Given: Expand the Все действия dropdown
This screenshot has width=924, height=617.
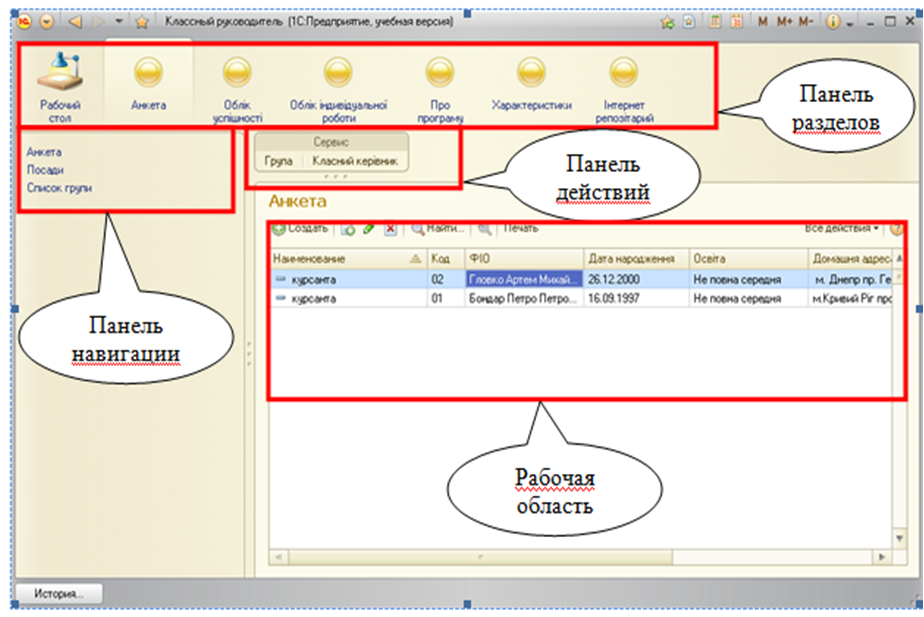Looking at the screenshot, I should (842, 228).
